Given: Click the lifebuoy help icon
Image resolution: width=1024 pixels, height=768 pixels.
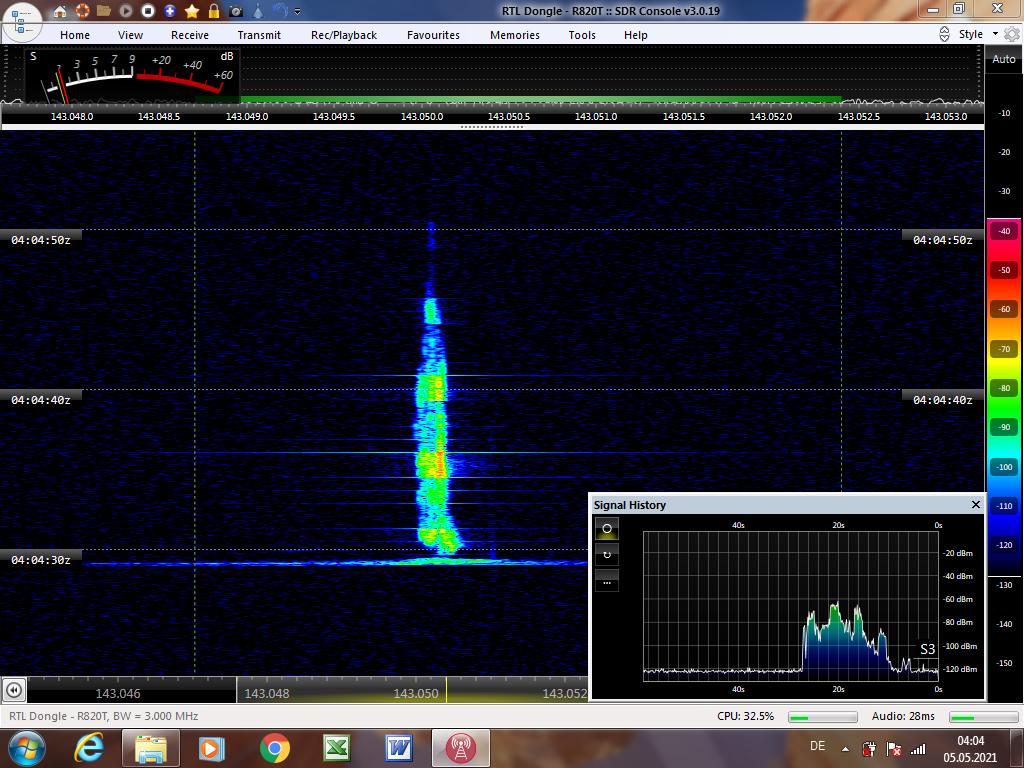Looking at the screenshot, I should tap(82, 11).
